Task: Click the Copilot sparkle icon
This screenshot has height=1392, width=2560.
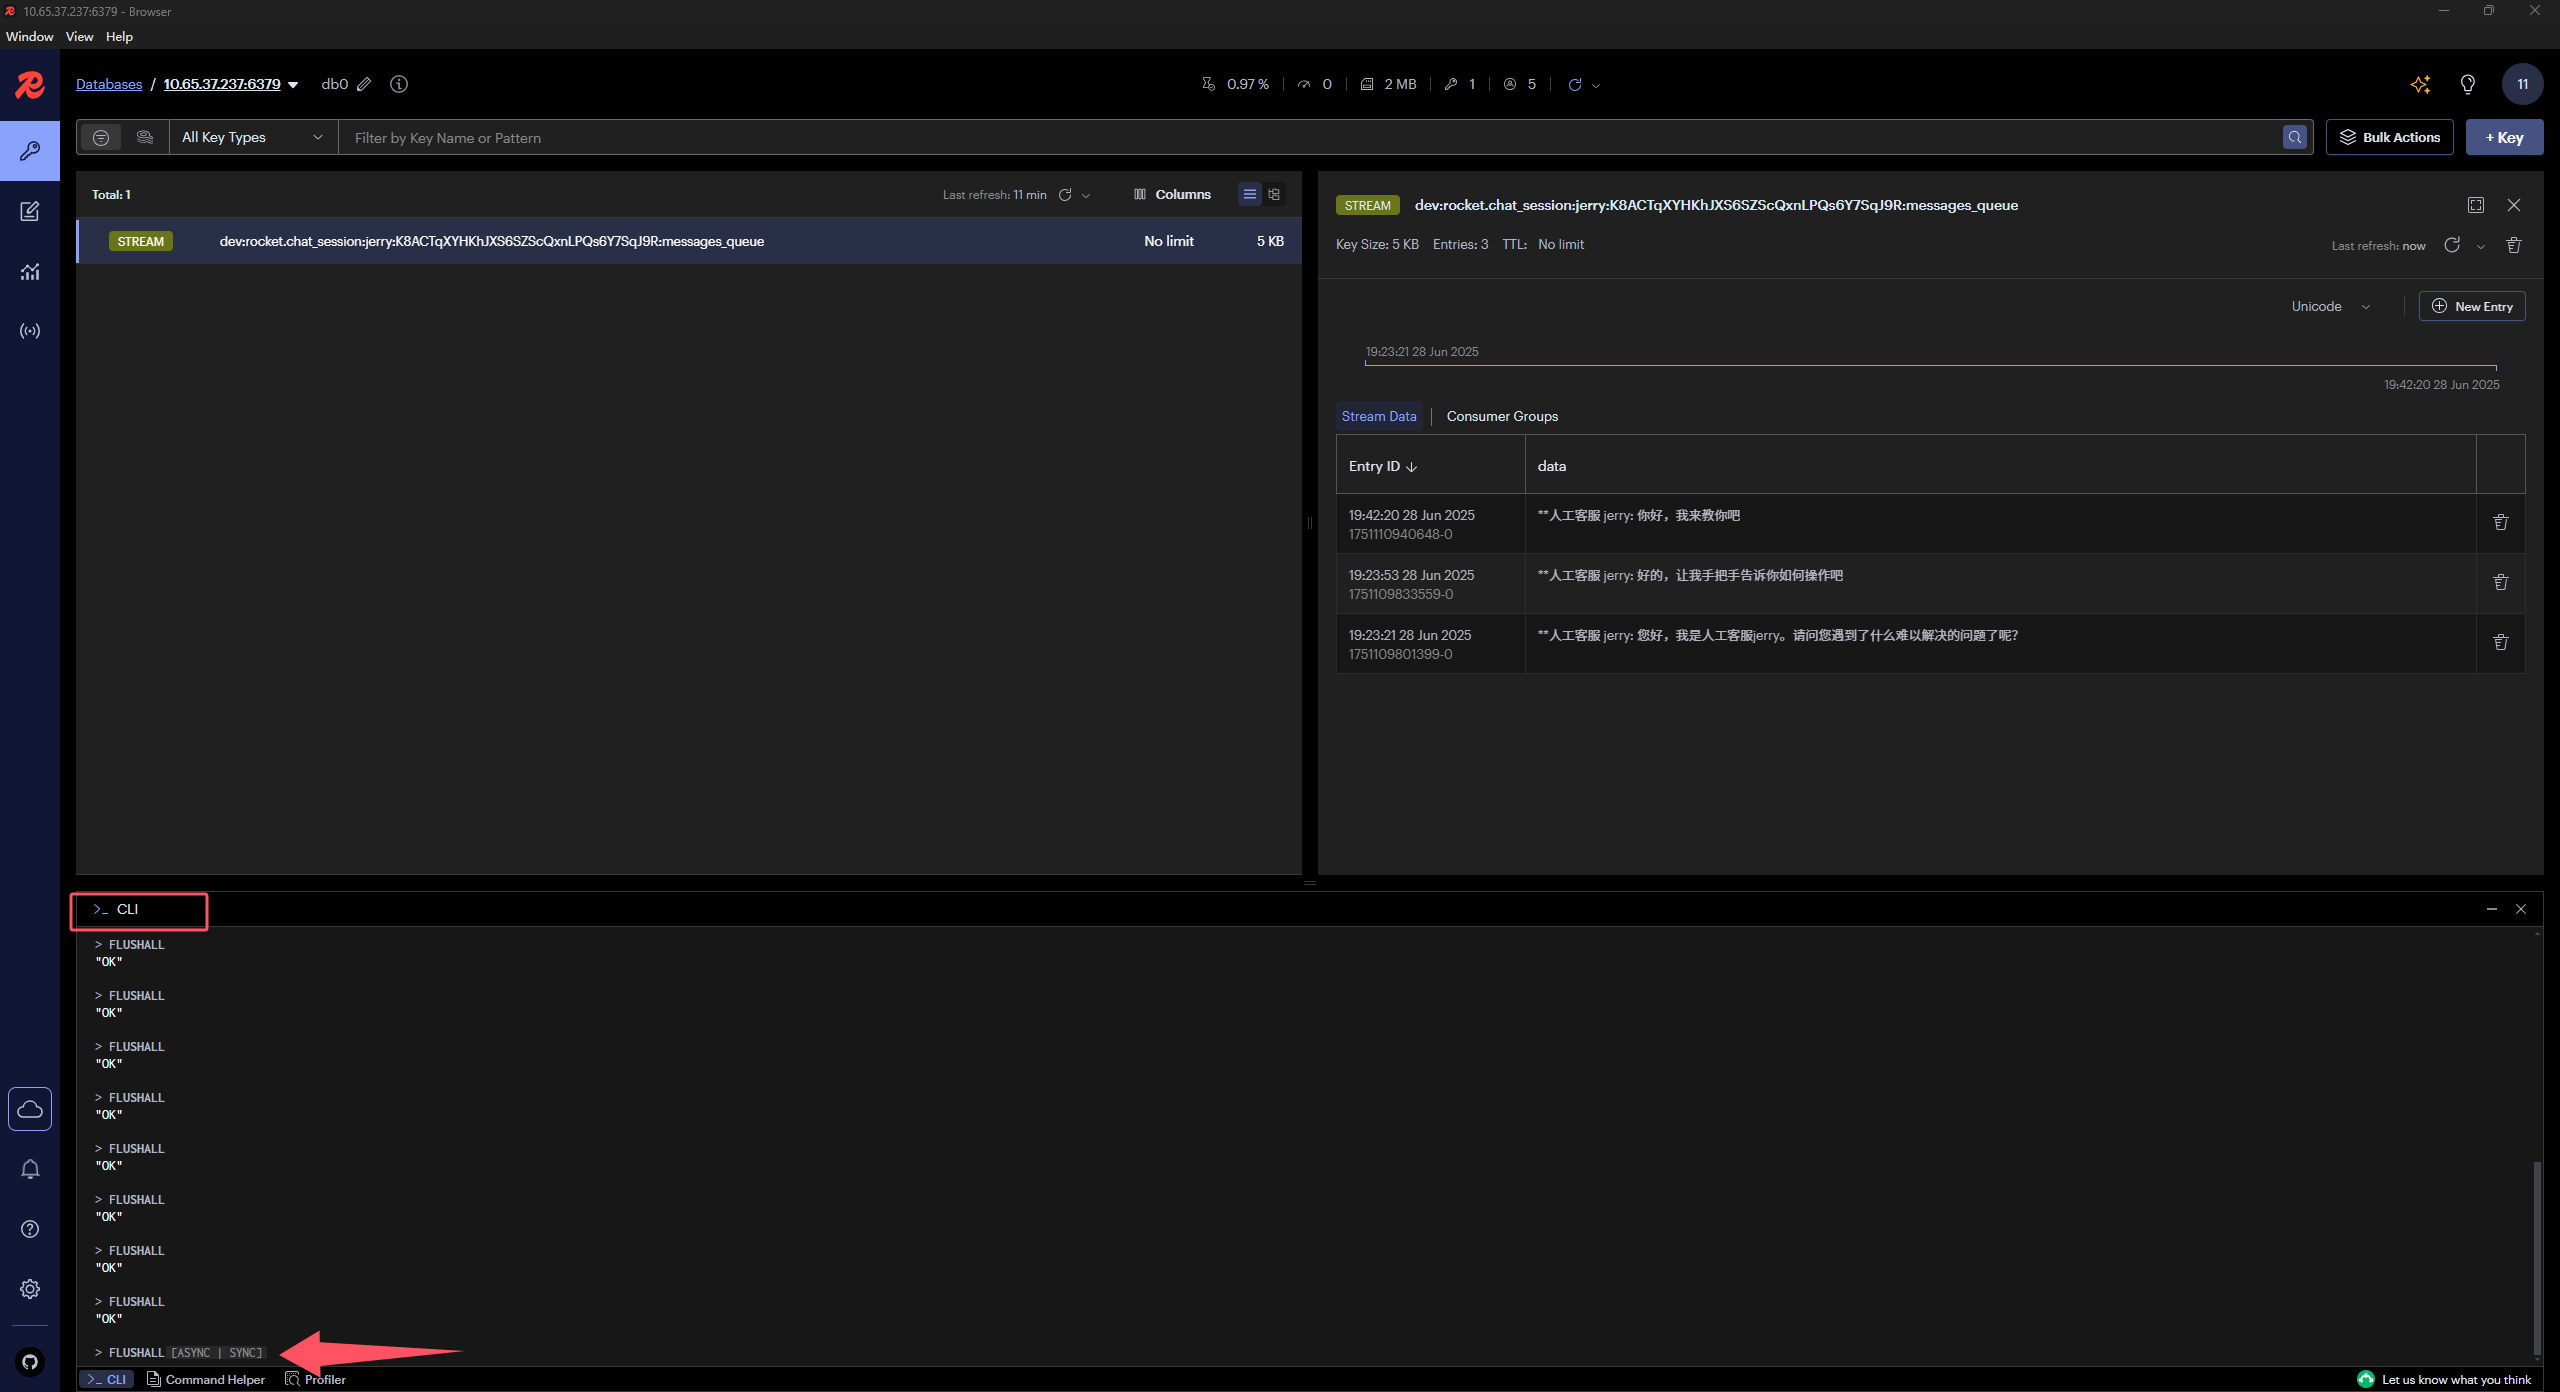Action: tap(2420, 85)
